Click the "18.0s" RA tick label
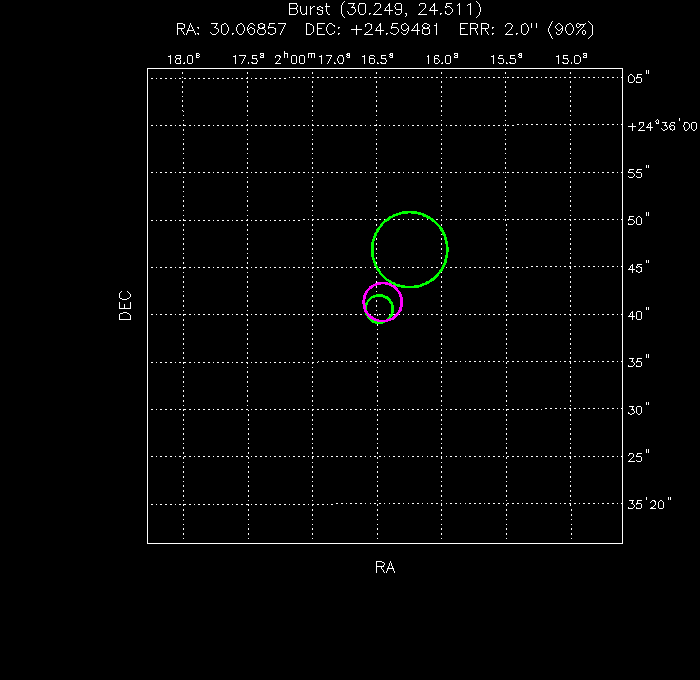 pyautogui.click(x=183, y=59)
